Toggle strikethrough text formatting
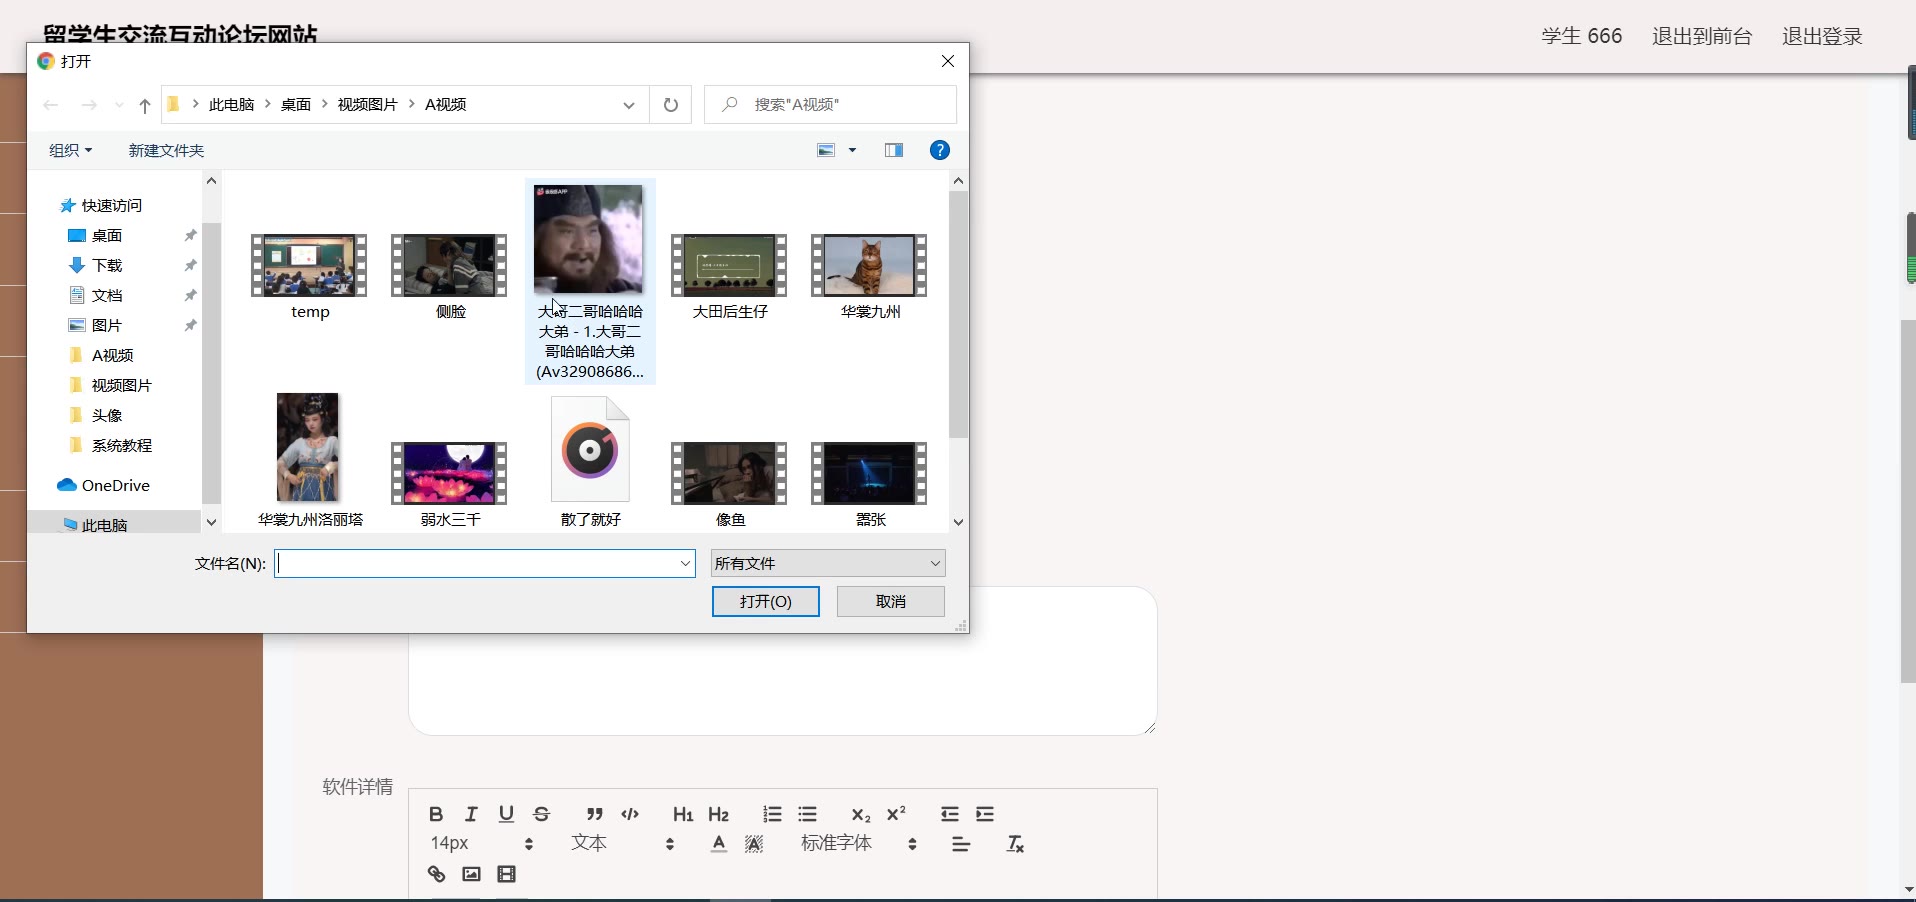The height and width of the screenshot is (902, 1916). (542, 814)
